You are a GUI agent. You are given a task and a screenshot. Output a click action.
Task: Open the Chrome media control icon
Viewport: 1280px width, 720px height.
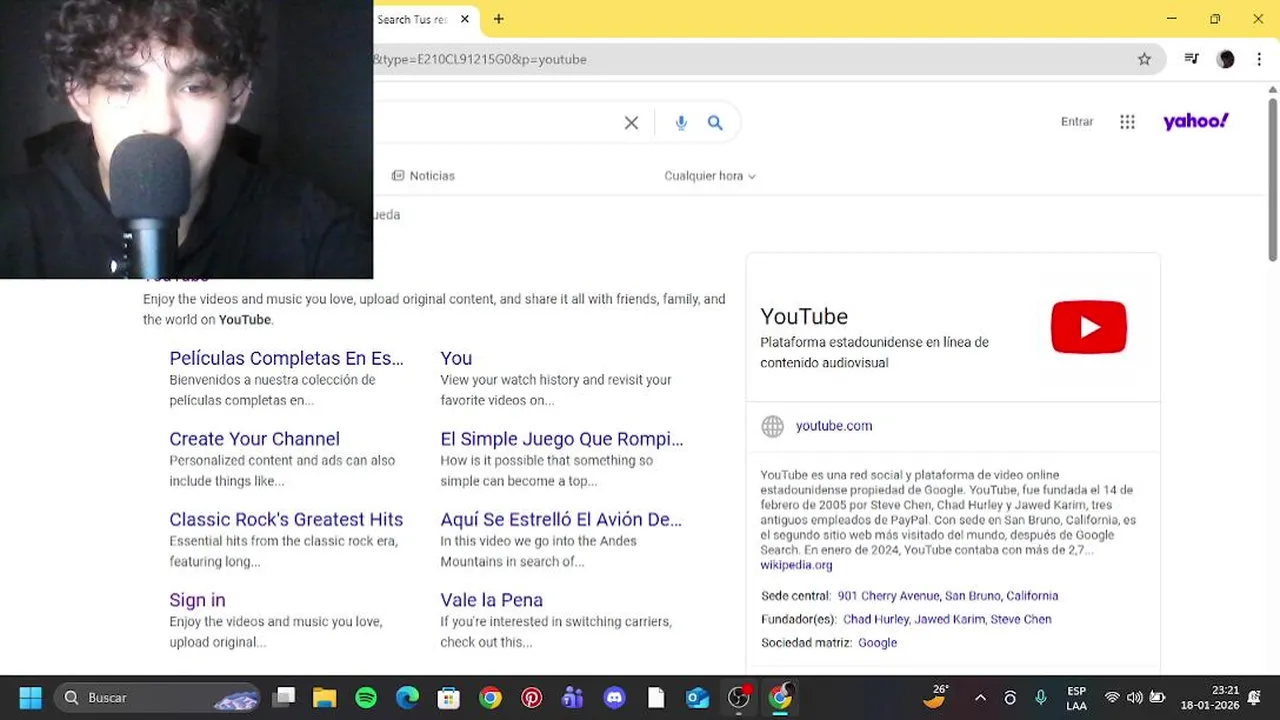pos(1191,59)
